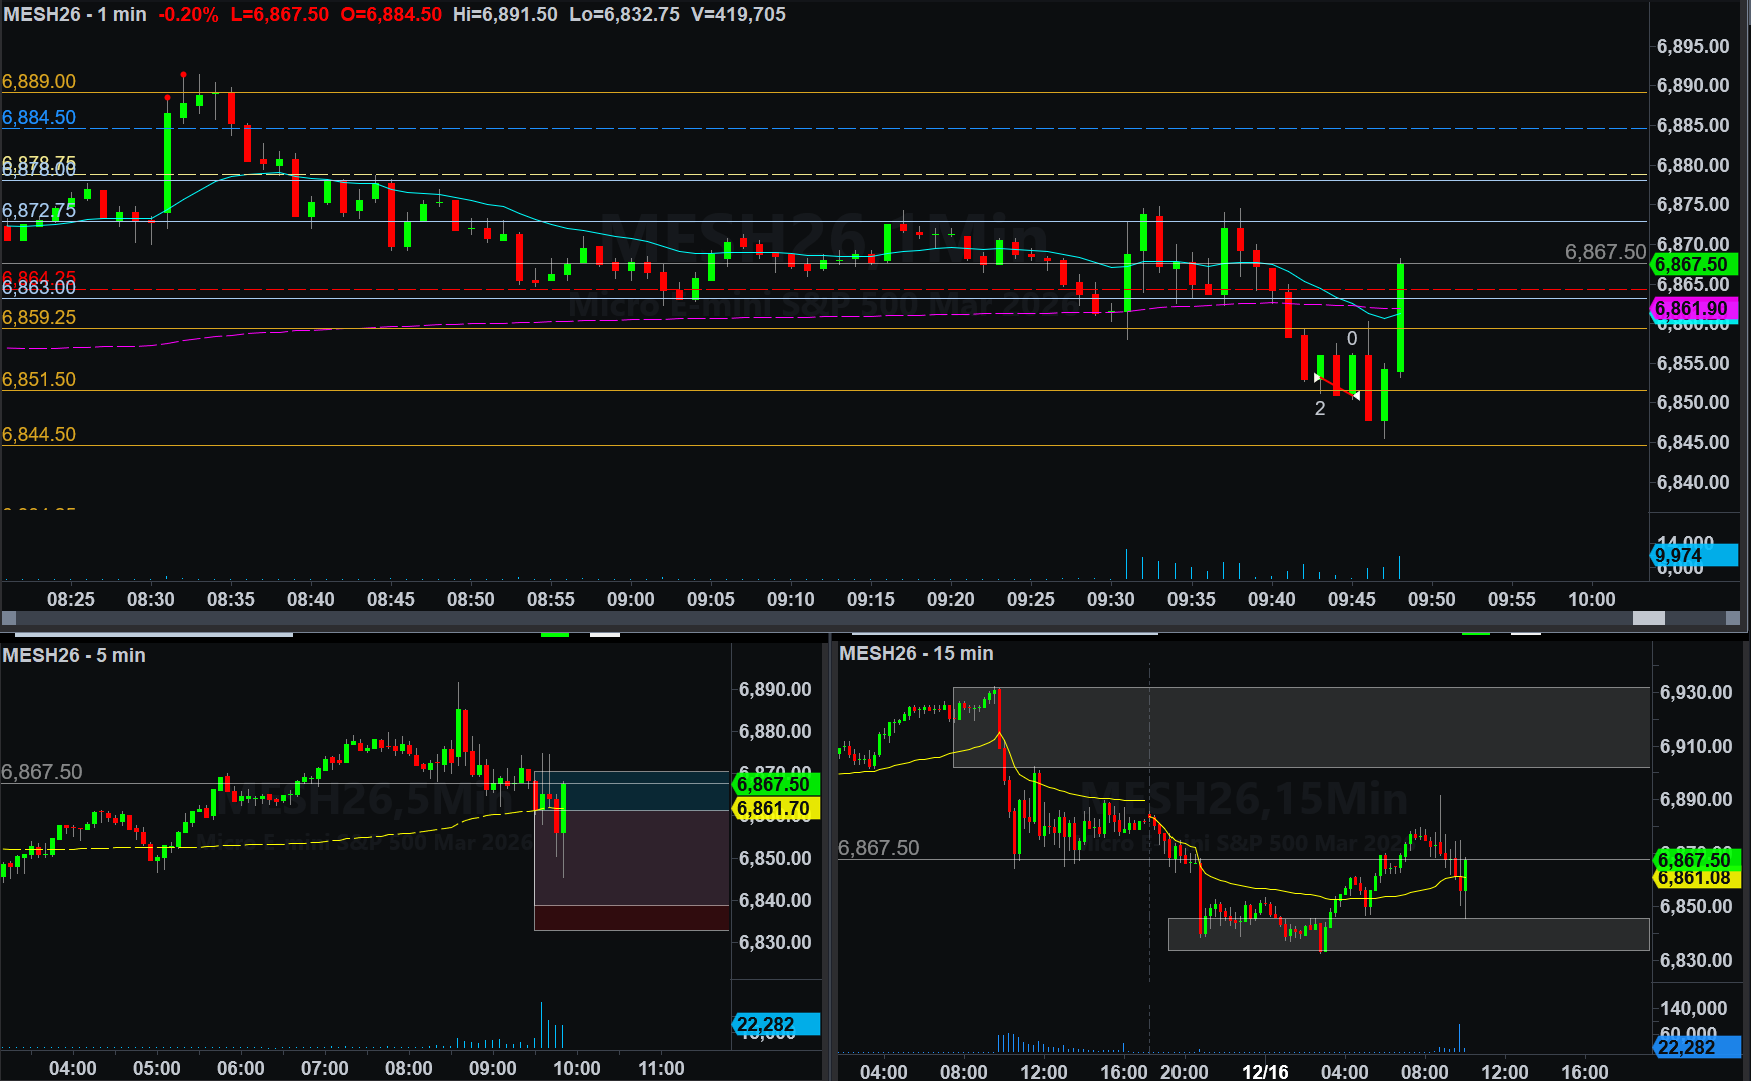Select the 6,844.50 price level label
1751x1081 pixels.
point(39,434)
